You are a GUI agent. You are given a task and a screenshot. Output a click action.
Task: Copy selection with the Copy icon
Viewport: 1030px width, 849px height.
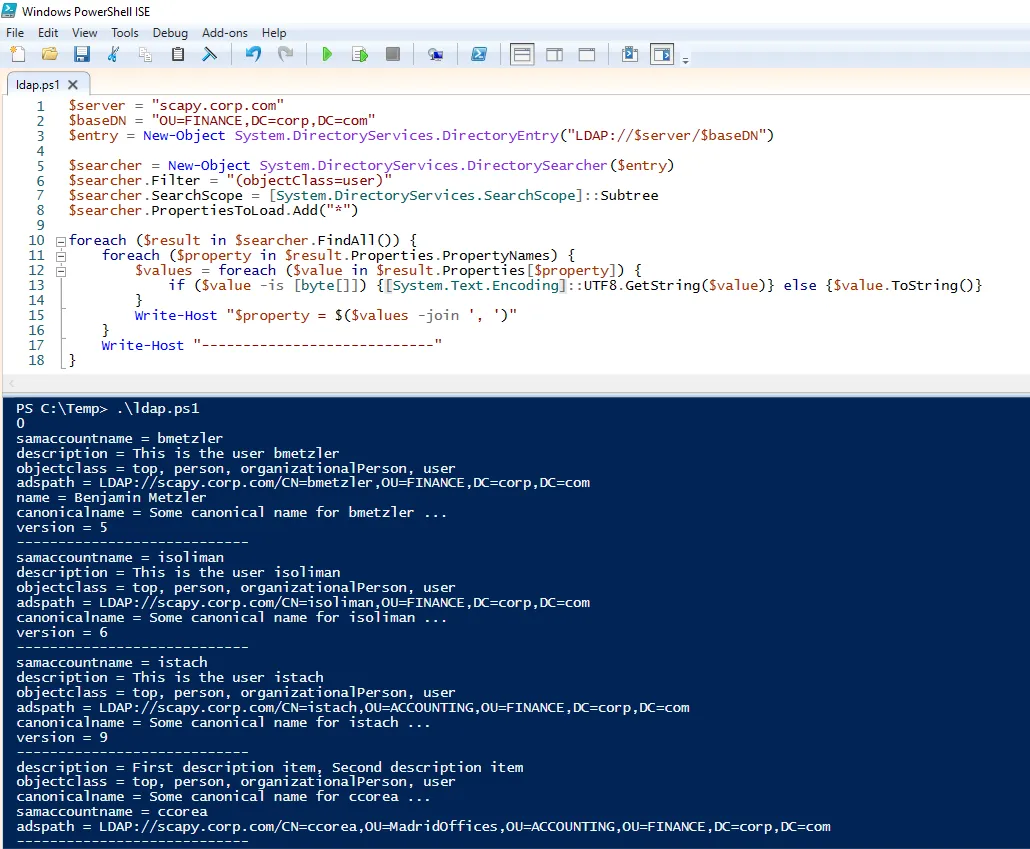145,54
